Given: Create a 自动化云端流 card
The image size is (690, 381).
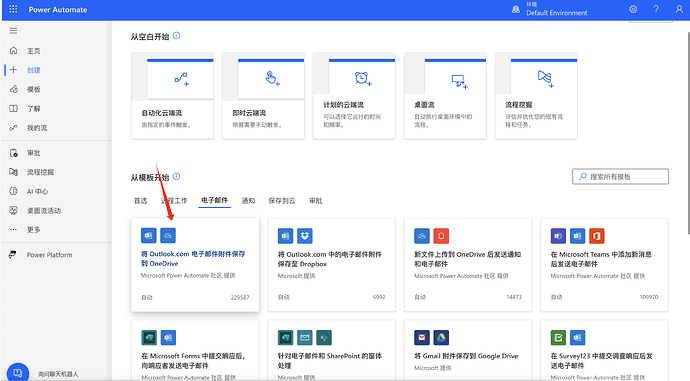Looking at the screenshot, I should 172,96.
